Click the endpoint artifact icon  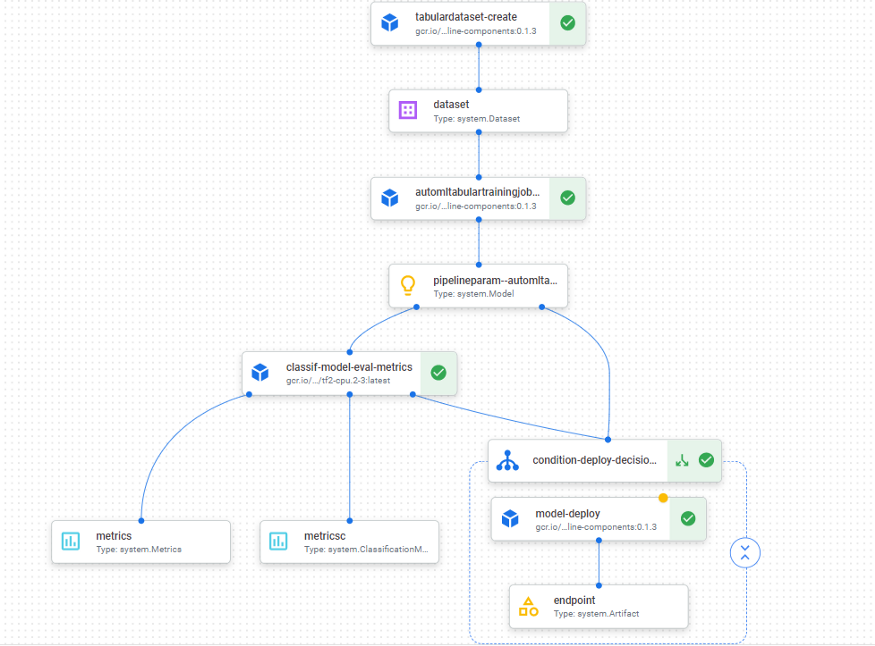[527, 605]
